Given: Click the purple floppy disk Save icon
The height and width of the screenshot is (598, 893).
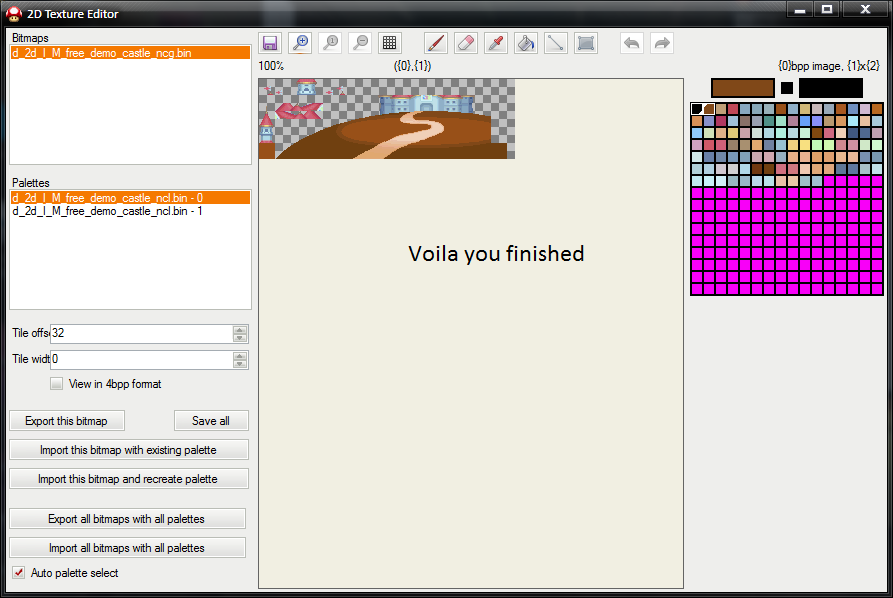Looking at the screenshot, I should pos(271,43).
